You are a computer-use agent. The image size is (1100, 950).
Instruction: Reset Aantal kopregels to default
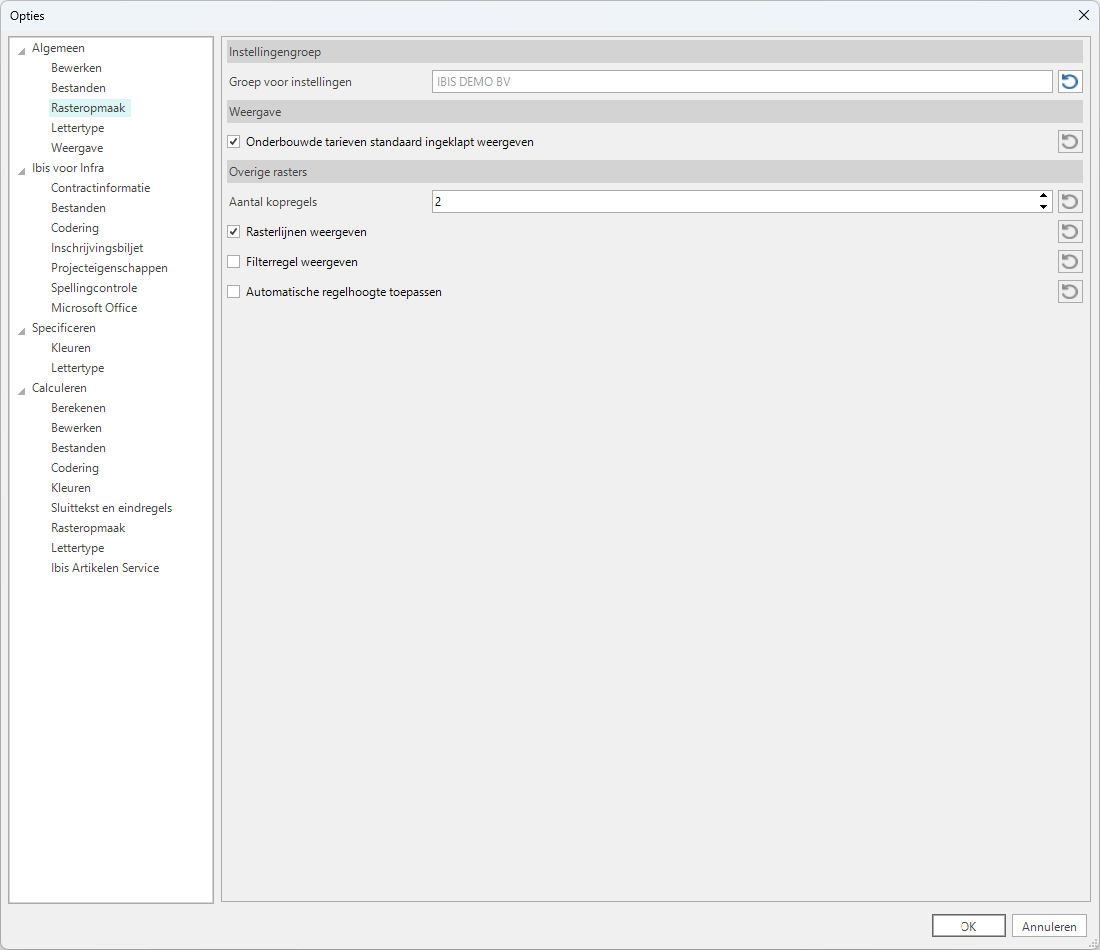[1070, 202]
